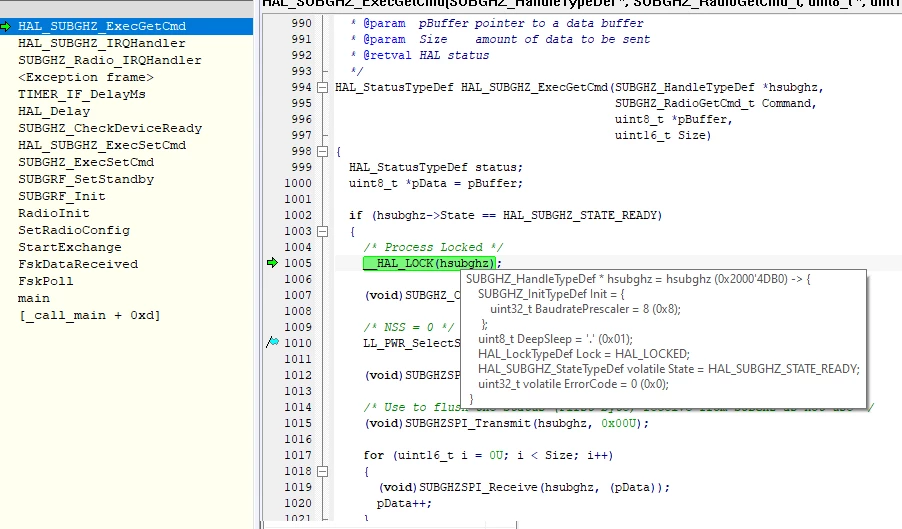Click the for loop header on line 1017
Screen dimensions: 902x529
[488, 455]
